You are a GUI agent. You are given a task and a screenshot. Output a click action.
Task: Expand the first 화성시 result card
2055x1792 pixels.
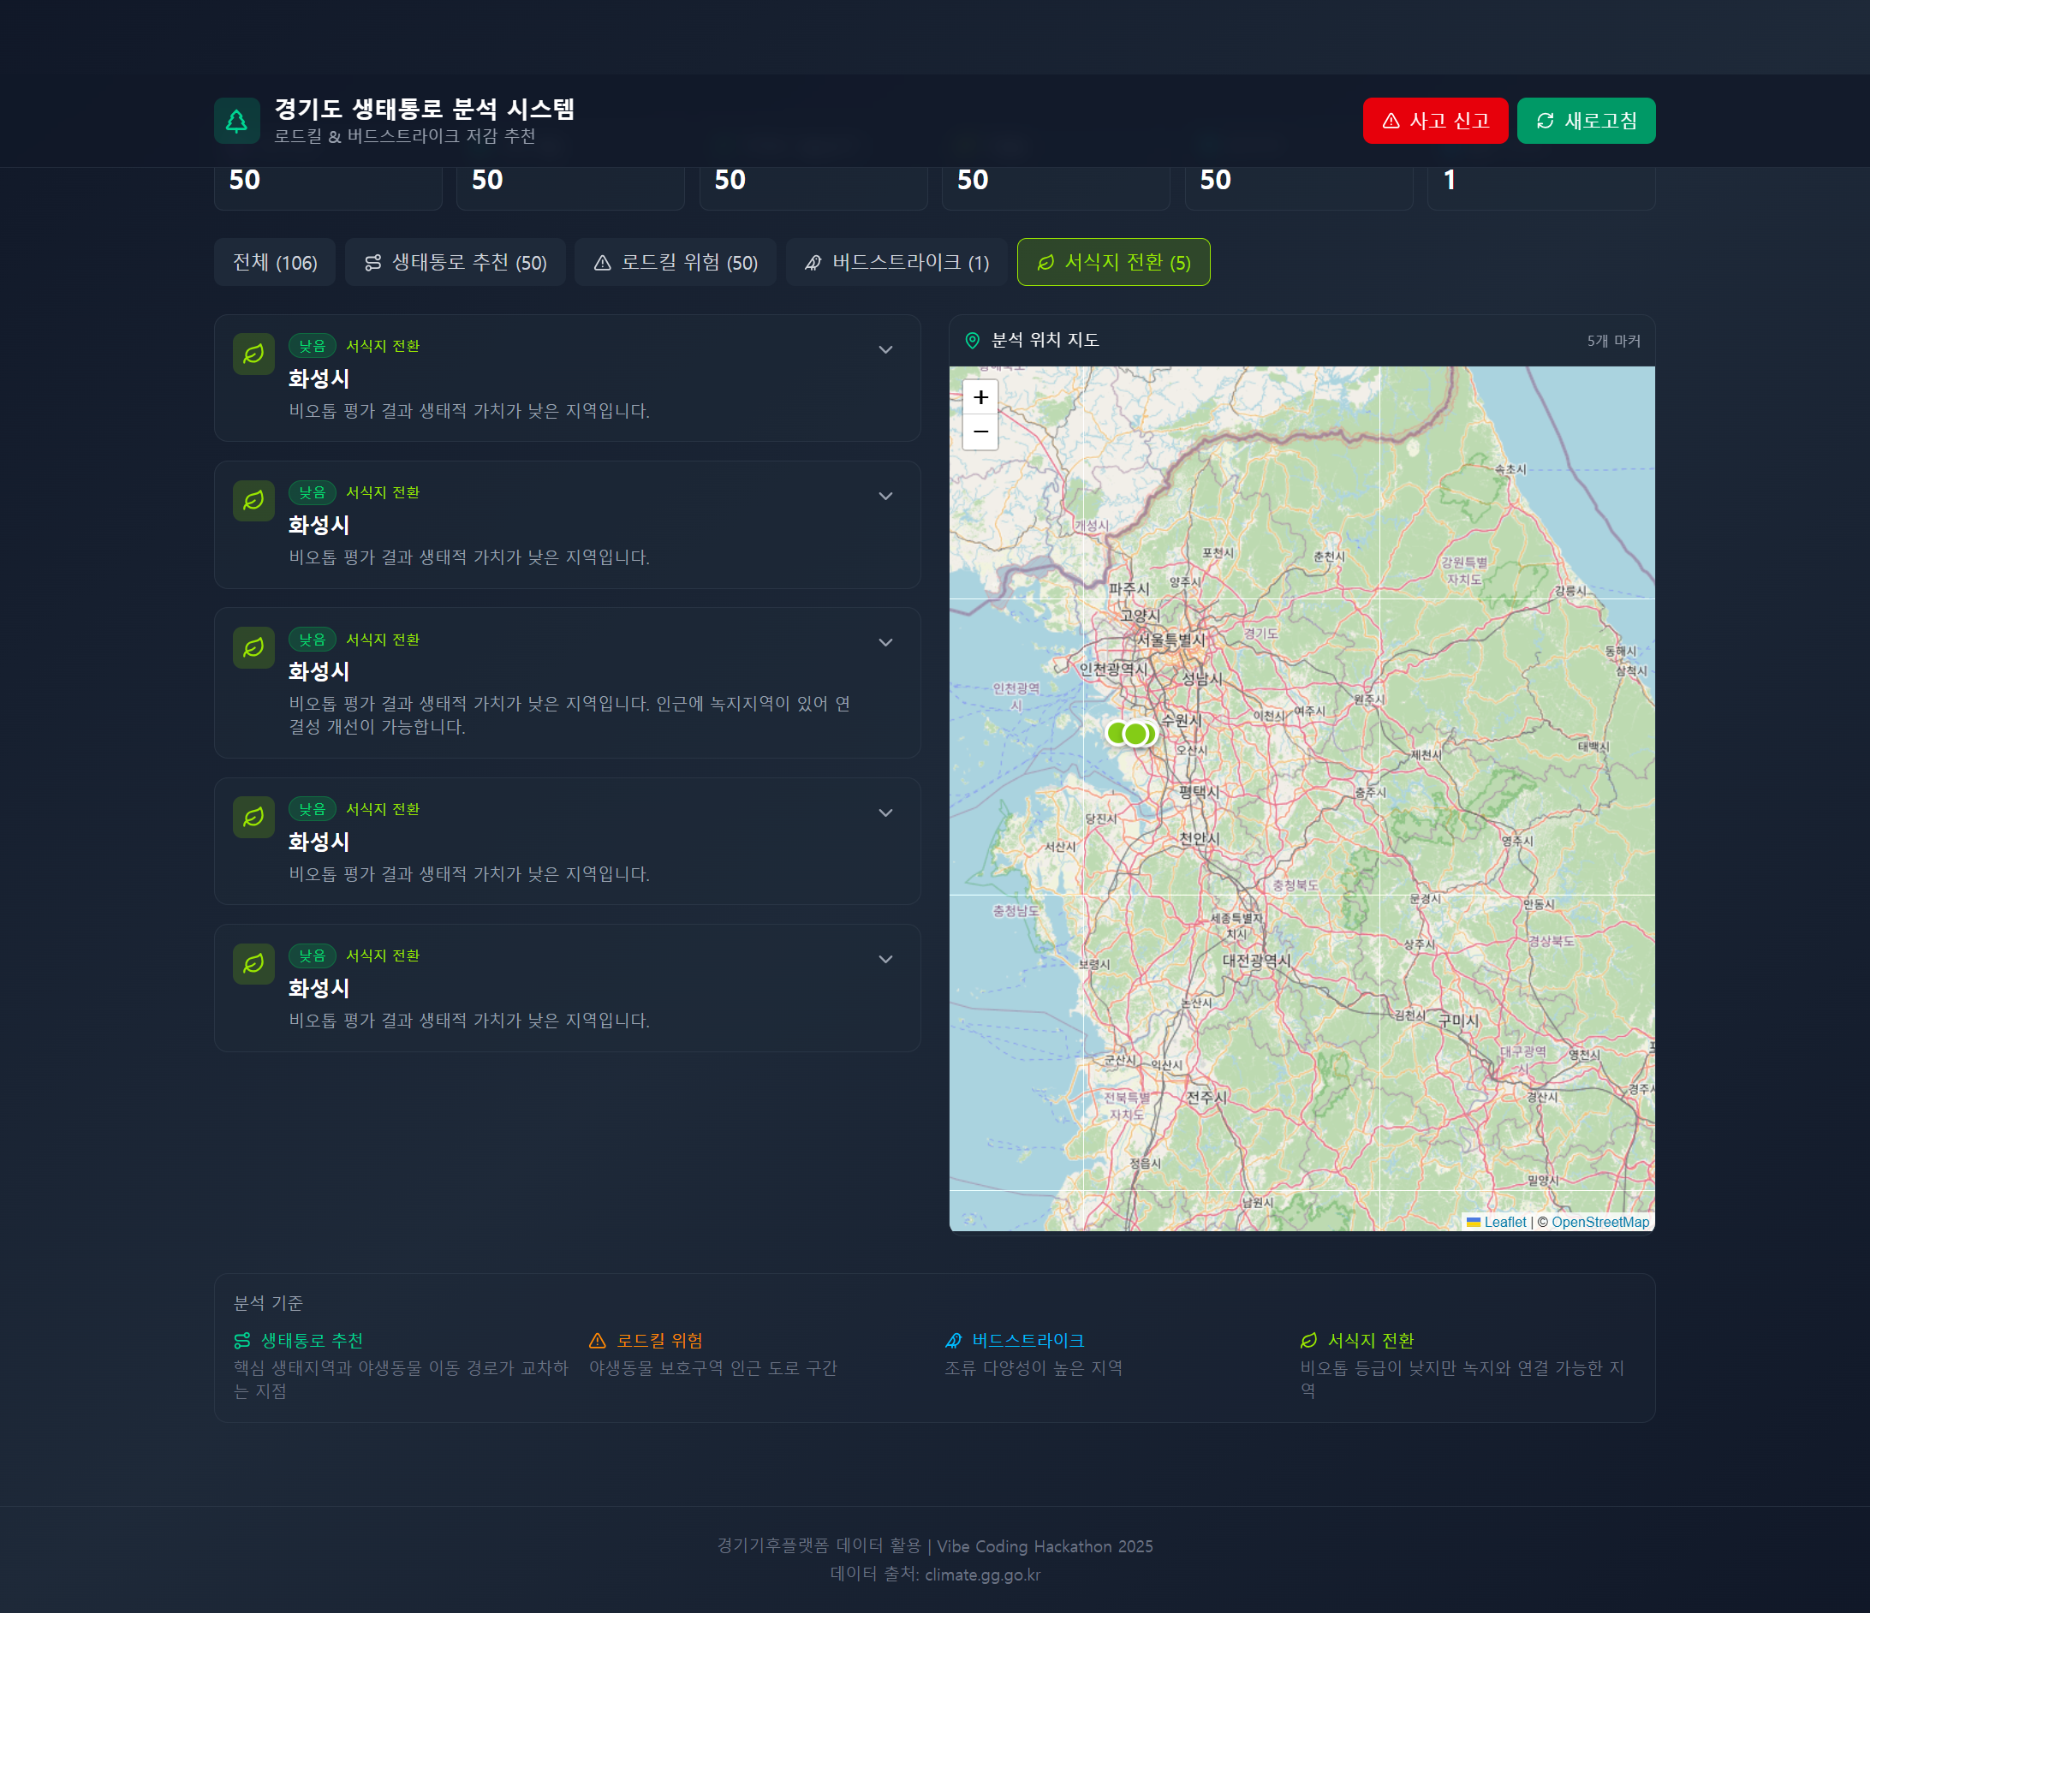pos(885,350)
